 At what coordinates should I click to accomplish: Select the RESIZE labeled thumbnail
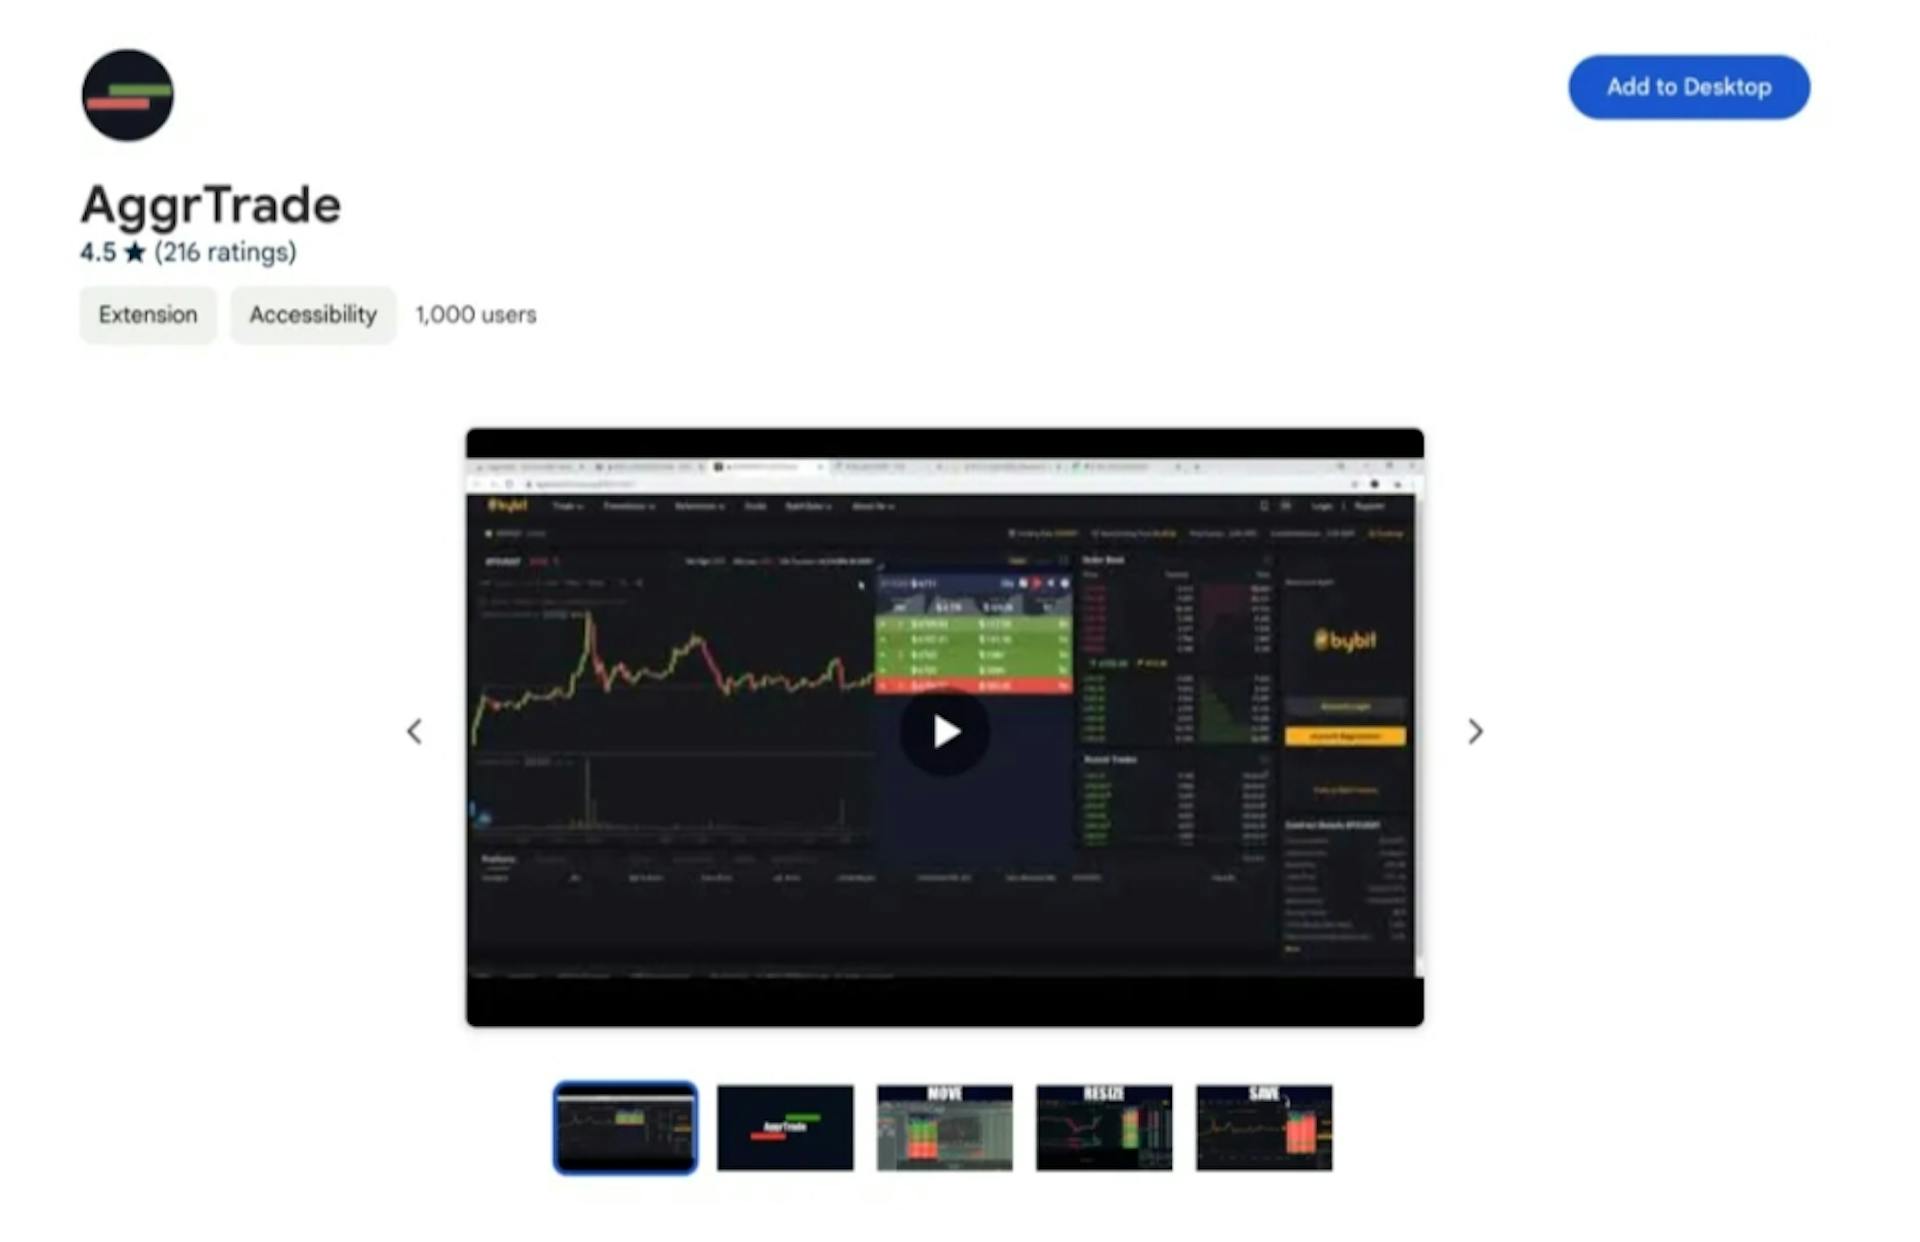click(x=1104, y=1125)
